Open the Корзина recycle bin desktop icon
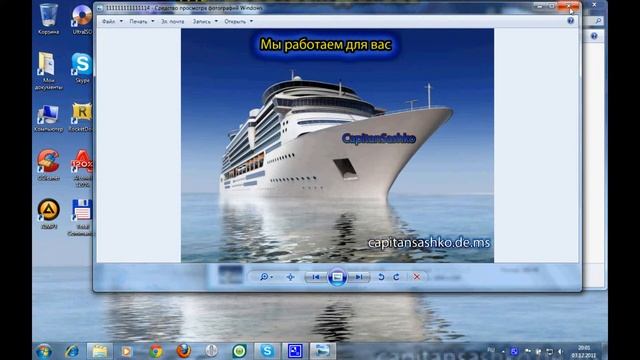The width and height of the screenshot is (640, 360). coord(49,19)
